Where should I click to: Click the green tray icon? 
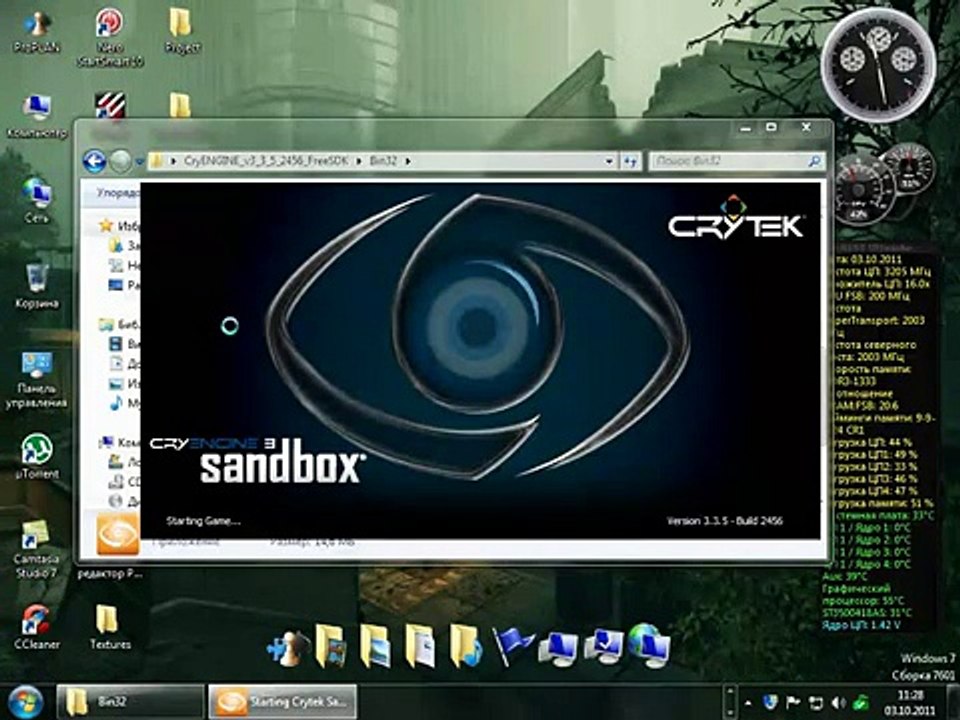click(x=861, y=702)
